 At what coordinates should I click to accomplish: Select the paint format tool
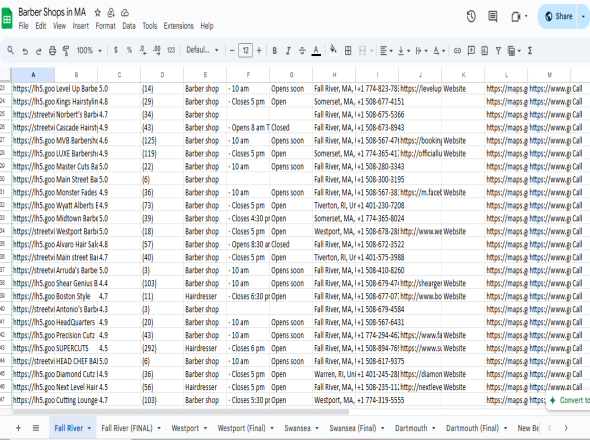(x=66, y=50)
